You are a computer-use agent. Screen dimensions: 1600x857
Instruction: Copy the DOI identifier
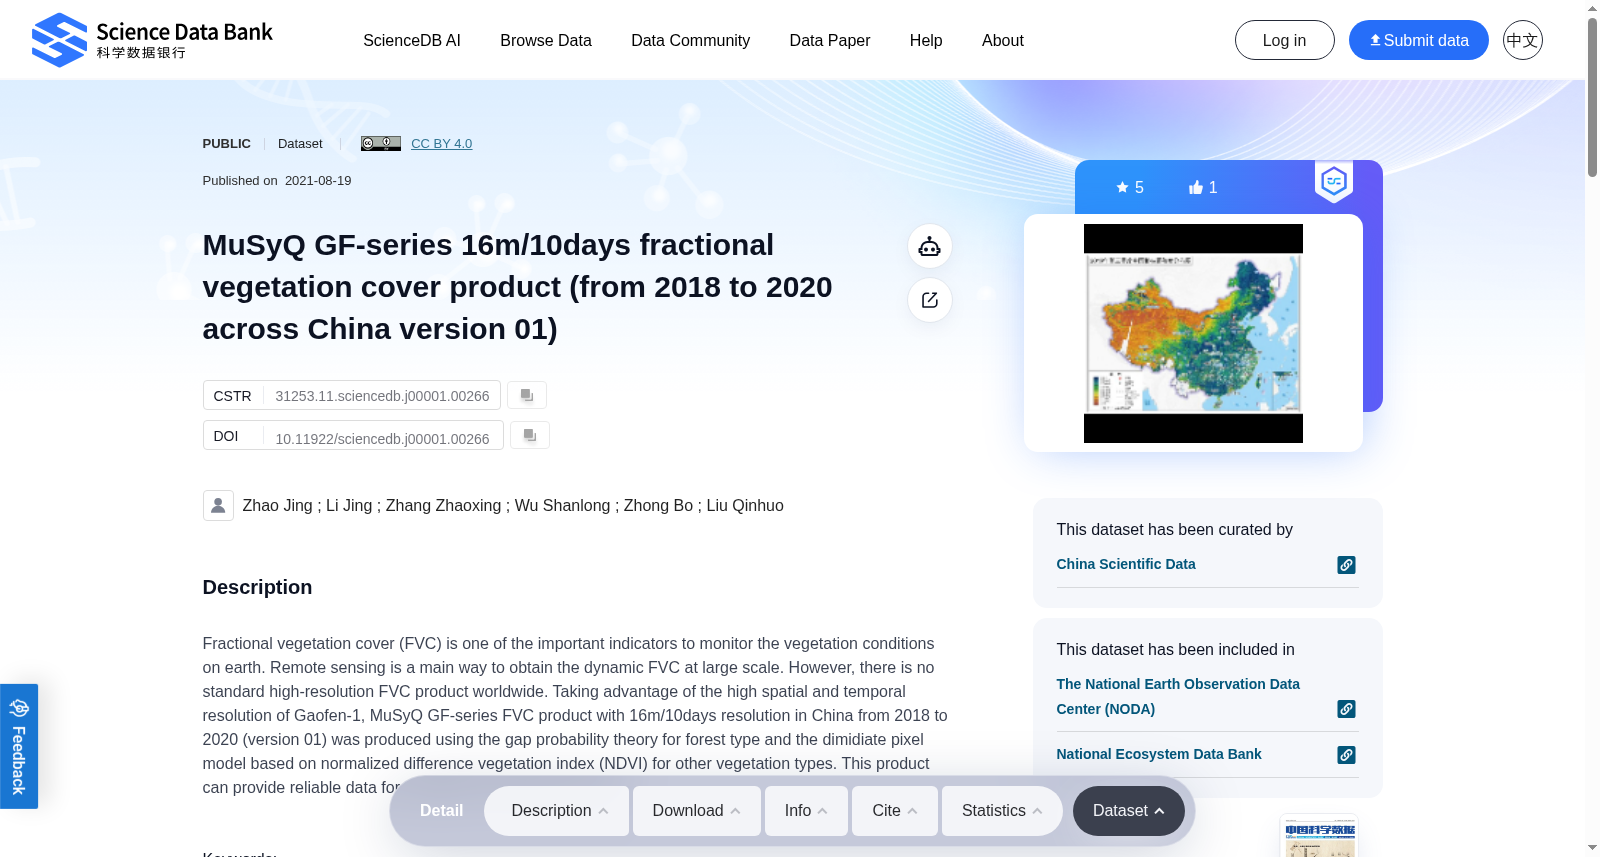[x=530, y=435]
